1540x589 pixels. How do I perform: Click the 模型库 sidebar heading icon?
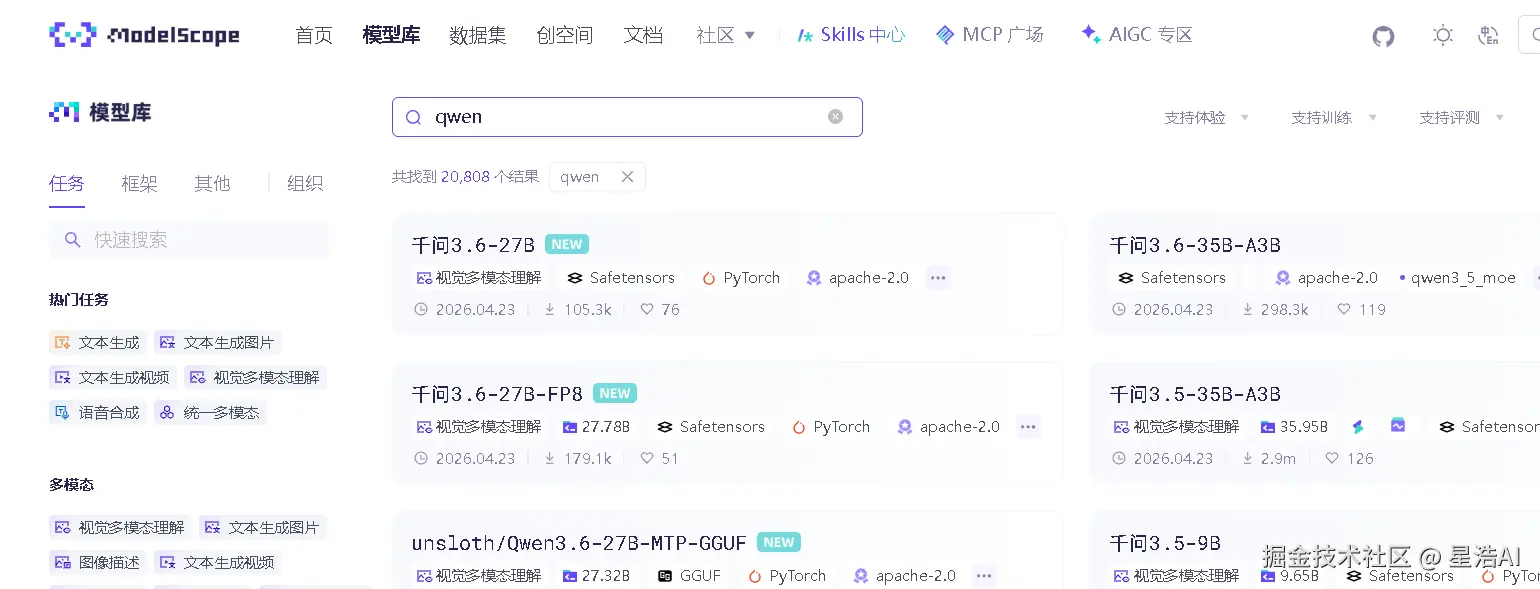pos(64,112)
